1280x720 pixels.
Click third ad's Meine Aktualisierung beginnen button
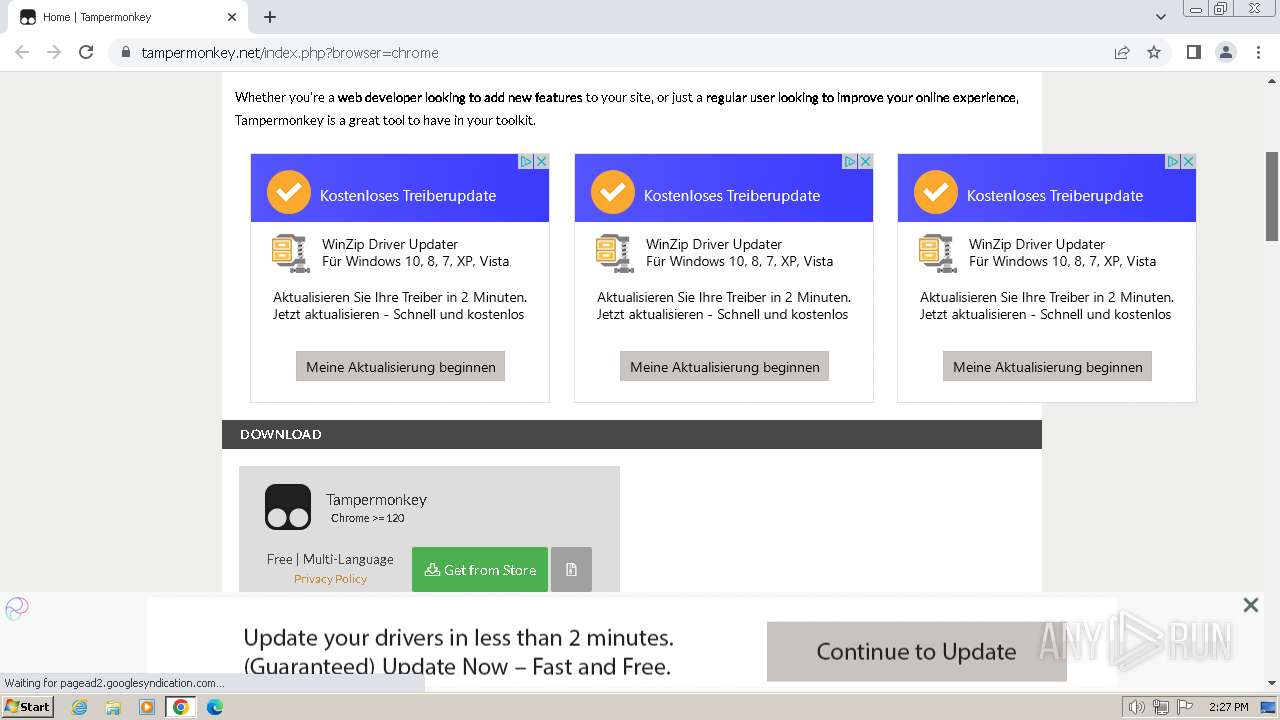pos(1047,366)
